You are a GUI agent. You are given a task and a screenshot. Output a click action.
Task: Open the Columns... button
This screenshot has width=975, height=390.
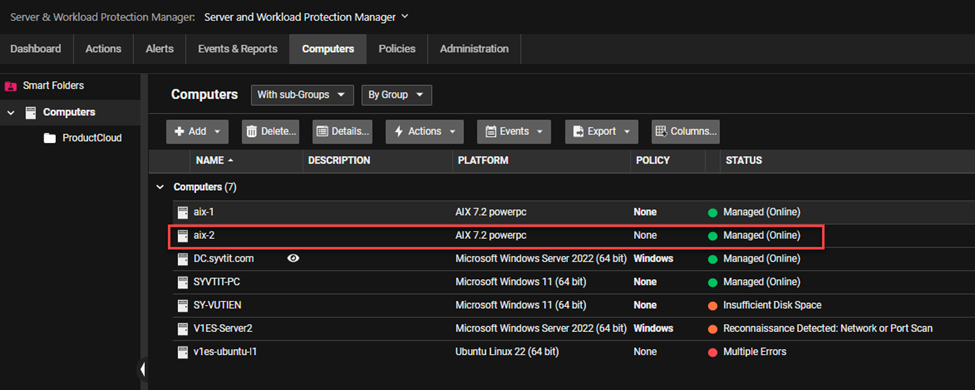click(685, 131)
